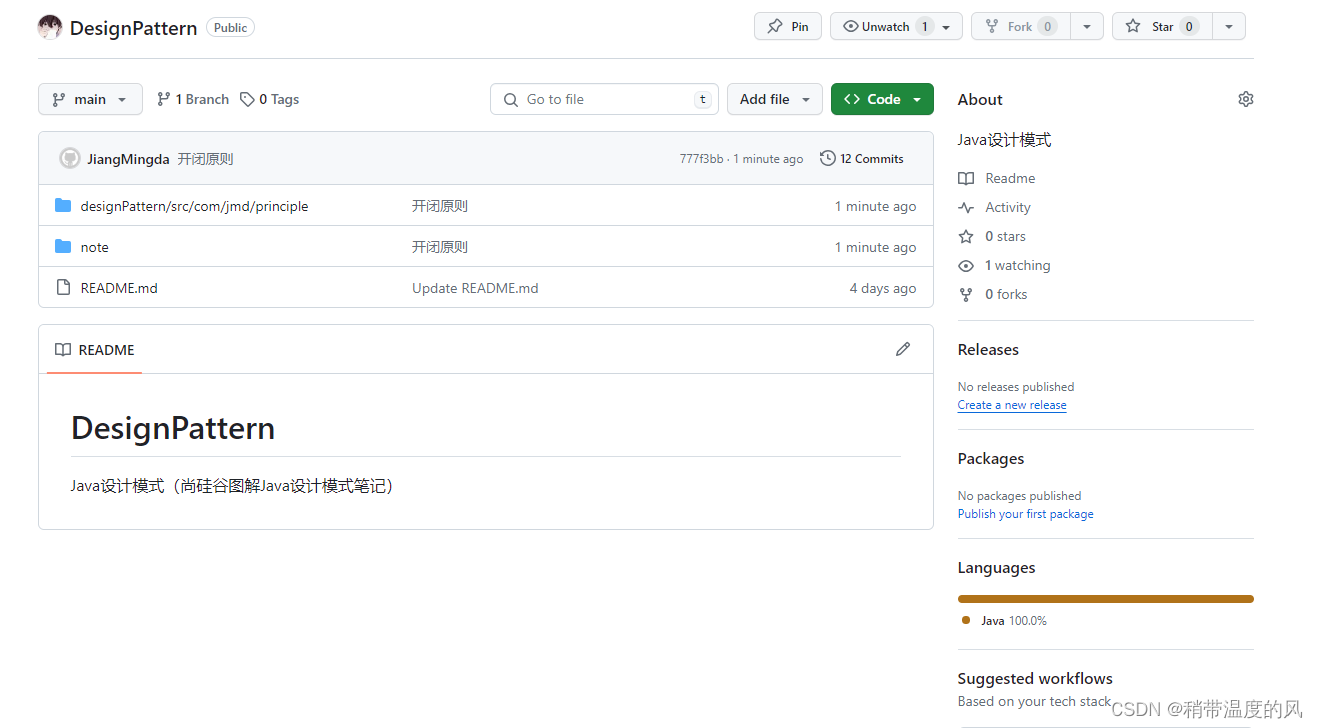Image resolution: width=1318 pixels, height=728 pixels.
Task: Open the Packages heading link
Action: [x=991, y=458]
